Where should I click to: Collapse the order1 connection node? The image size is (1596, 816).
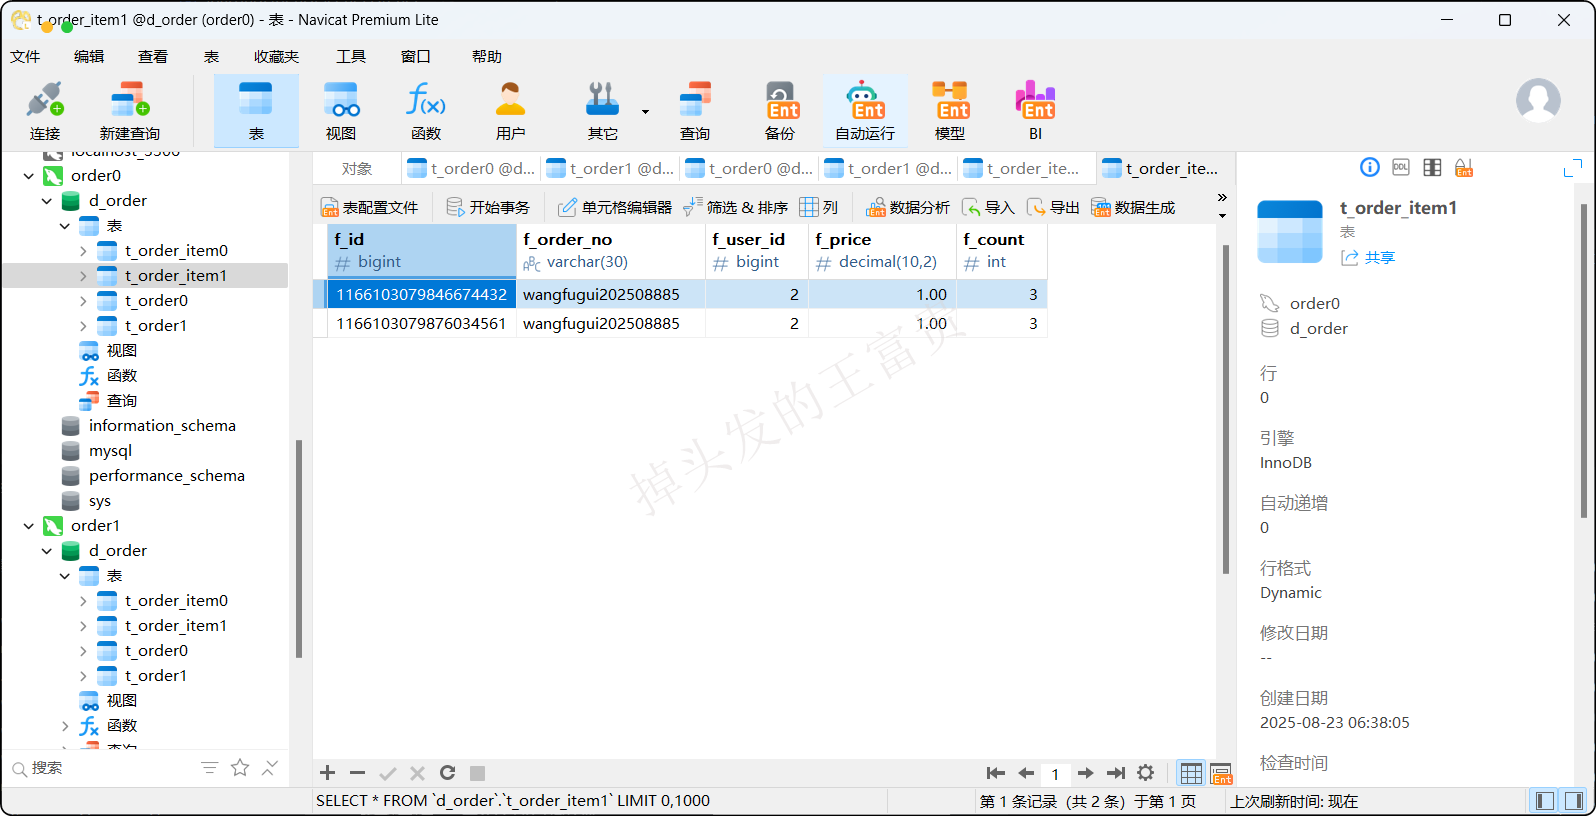28,526
